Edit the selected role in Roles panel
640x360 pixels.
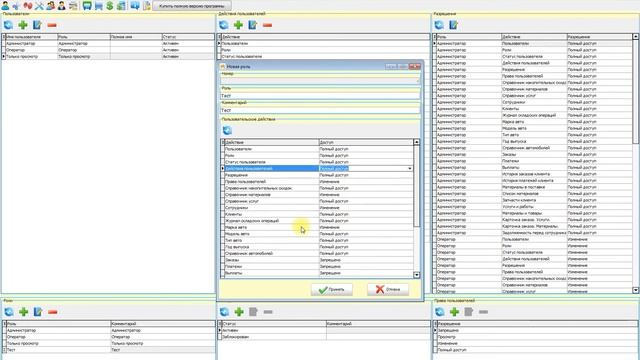pyautogui.click(x=38, y=312)
